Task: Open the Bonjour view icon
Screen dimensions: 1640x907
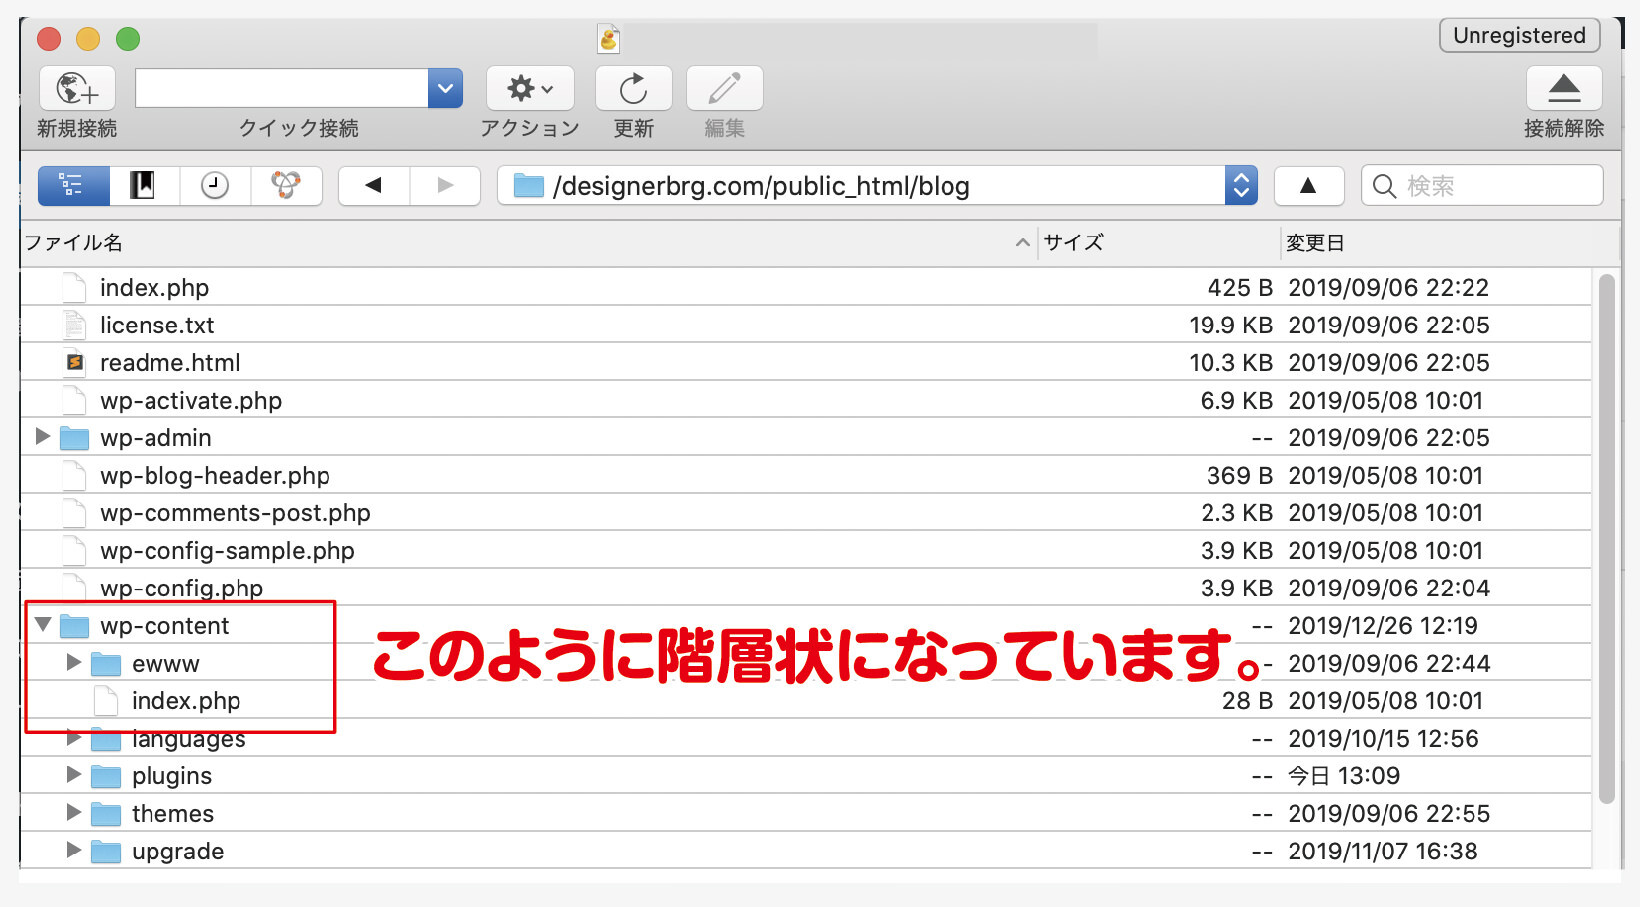Action: click(x=286, y=186)
